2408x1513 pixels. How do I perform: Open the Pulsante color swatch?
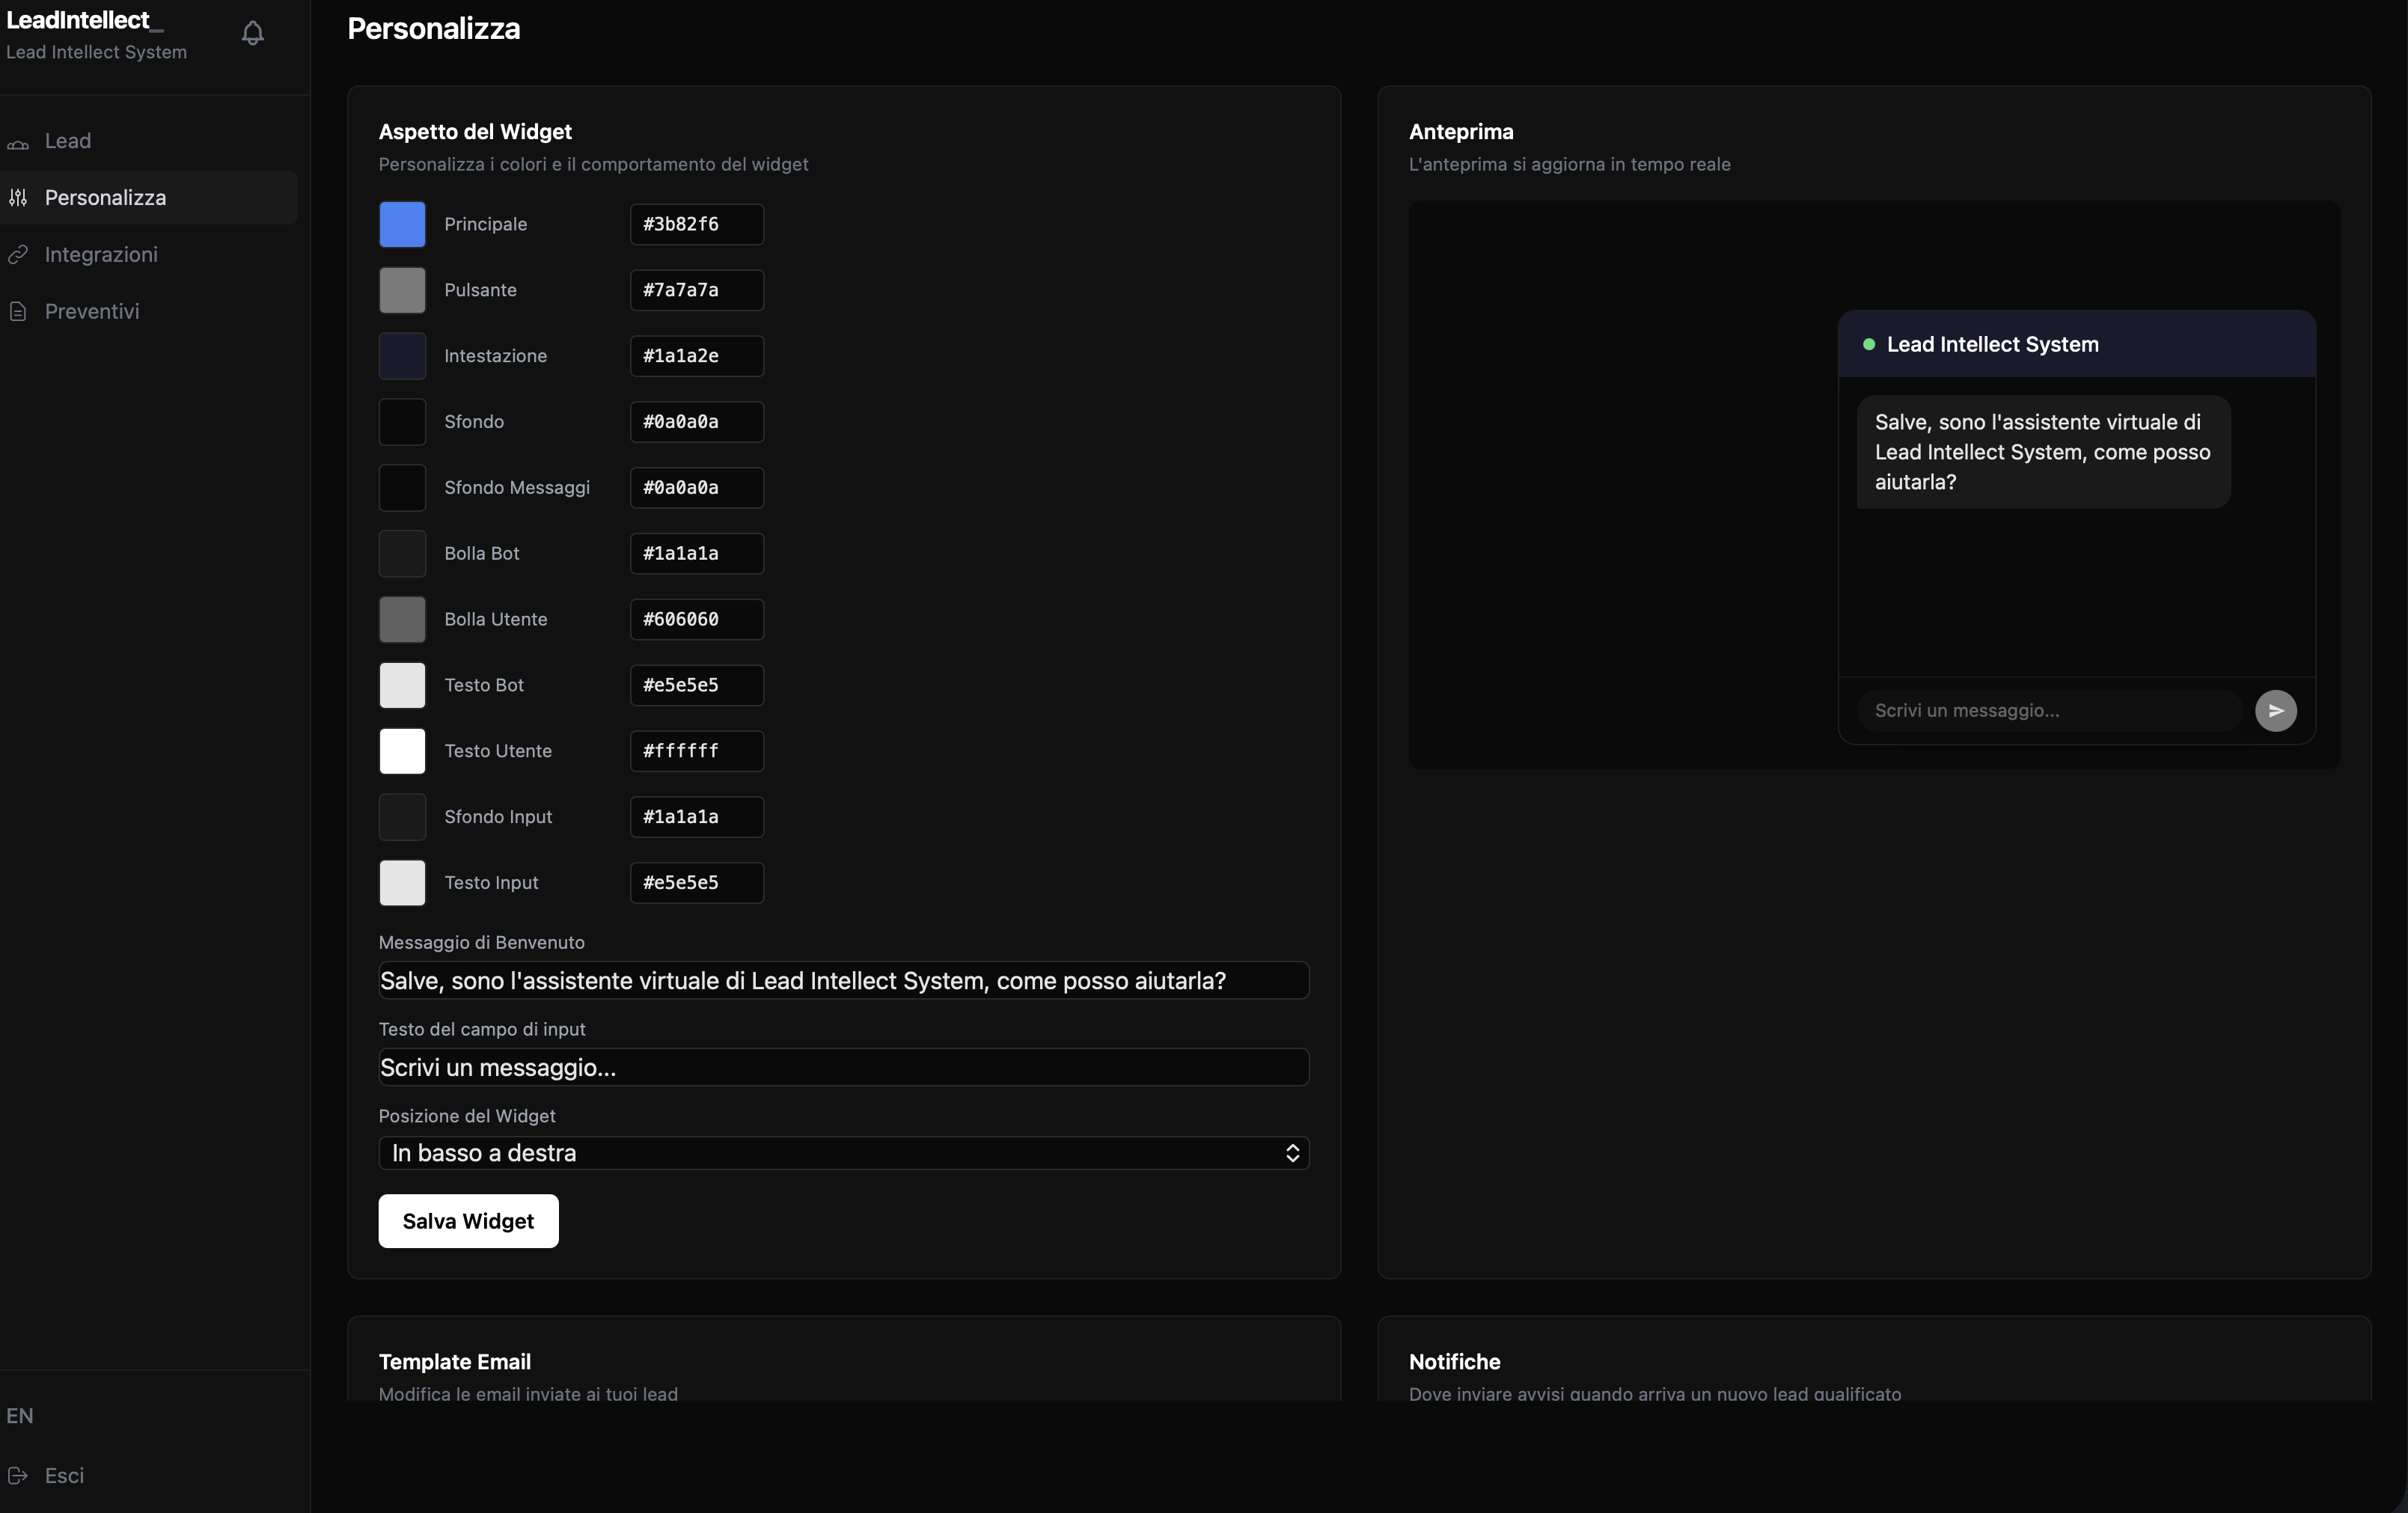[402, 290]
